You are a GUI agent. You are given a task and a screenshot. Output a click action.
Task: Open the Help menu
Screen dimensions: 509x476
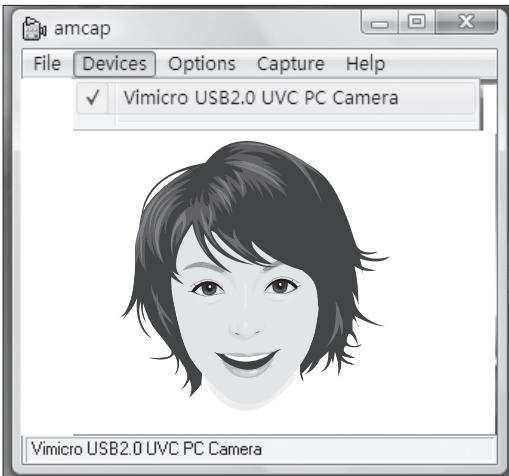[366, 64]
